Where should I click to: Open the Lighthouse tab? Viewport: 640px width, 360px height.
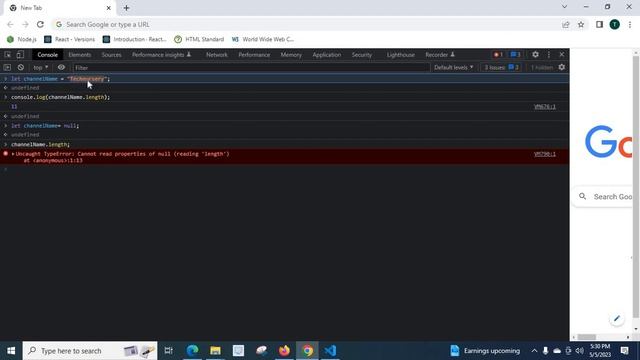[400, 55]
